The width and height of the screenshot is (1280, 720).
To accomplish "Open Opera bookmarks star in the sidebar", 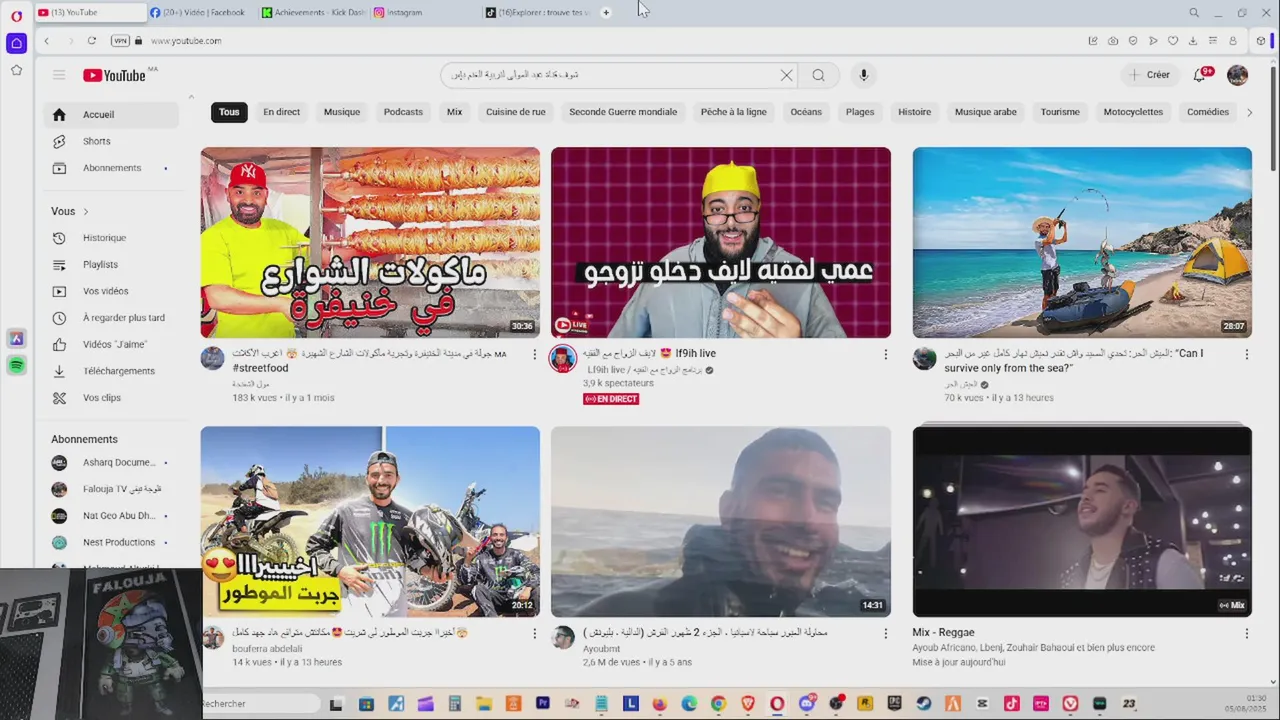I will [16, 70].
